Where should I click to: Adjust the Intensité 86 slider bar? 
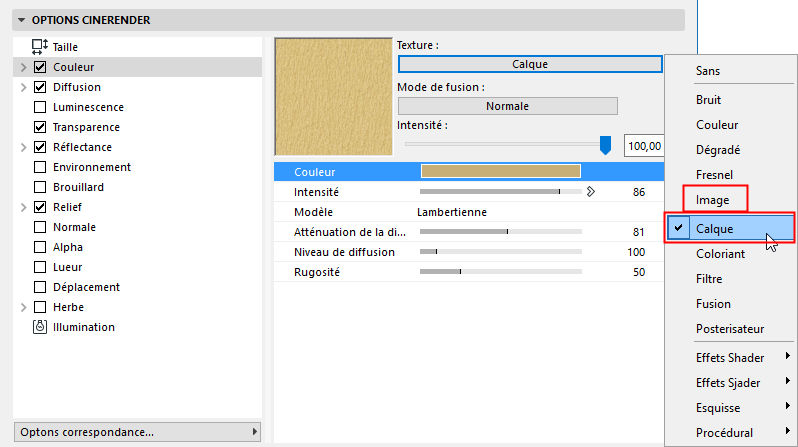pyautogui.click(x=501, y=192)
